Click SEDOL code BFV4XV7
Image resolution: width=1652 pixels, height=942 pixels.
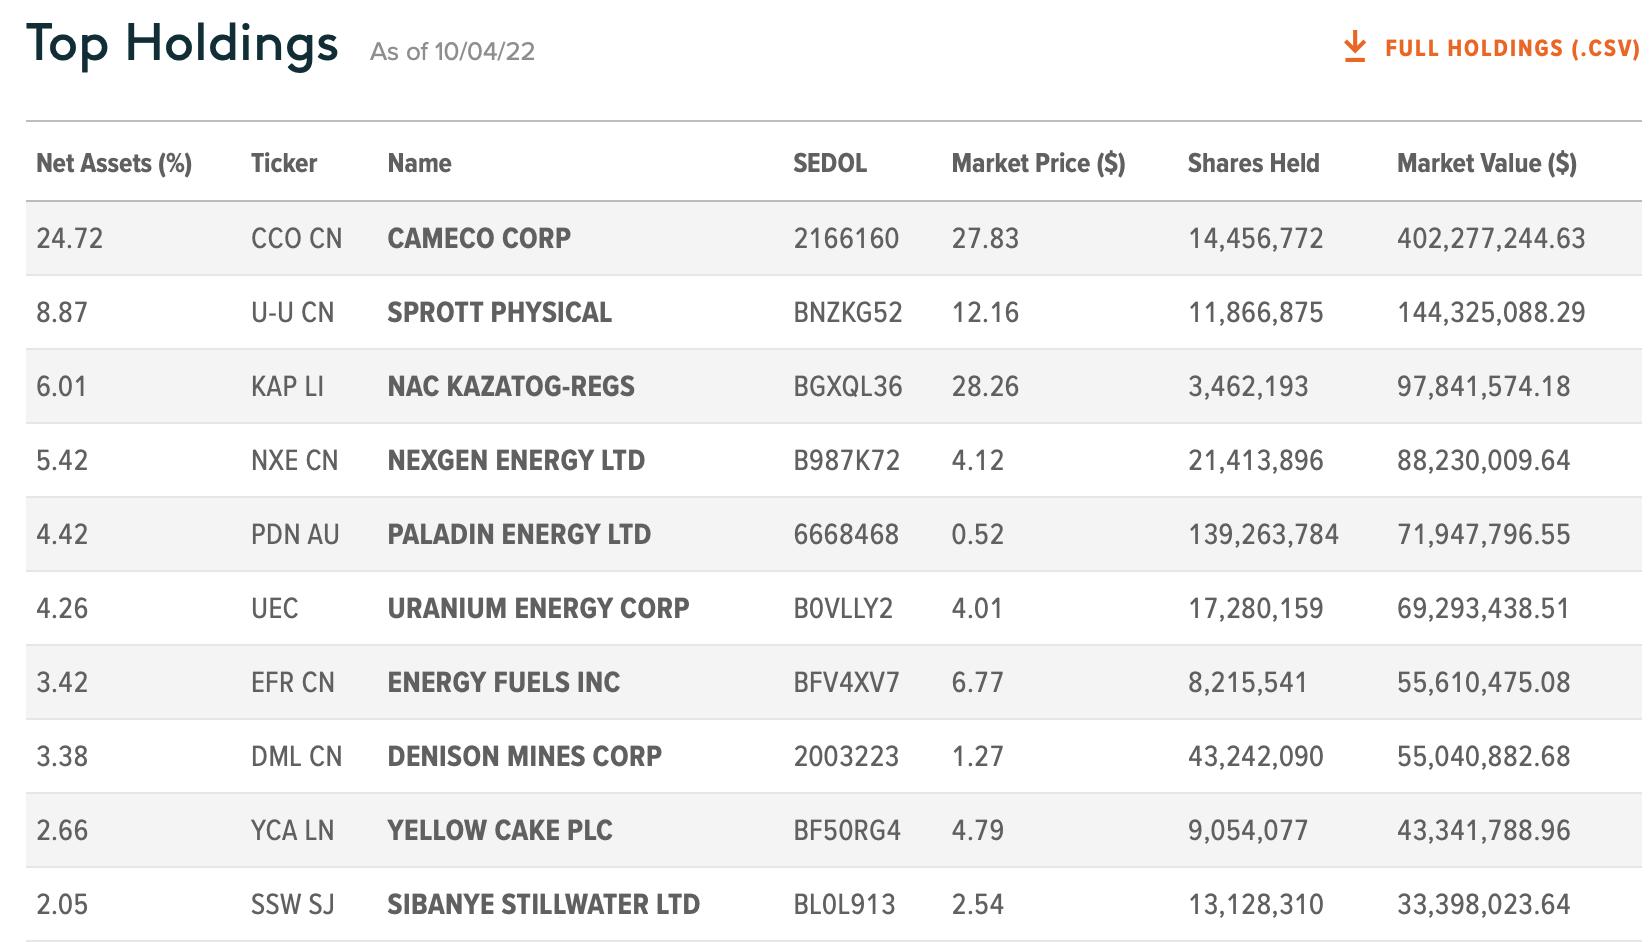click(846, 682)
